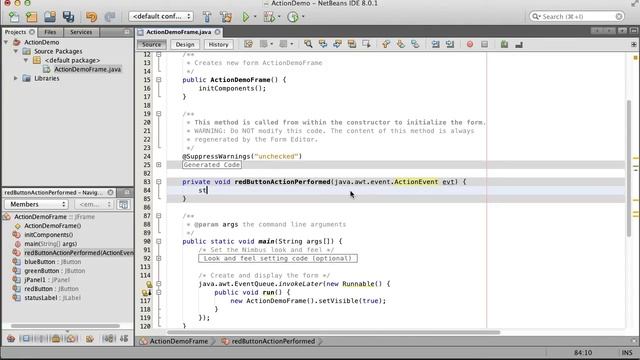Switch to Design view

185,44
